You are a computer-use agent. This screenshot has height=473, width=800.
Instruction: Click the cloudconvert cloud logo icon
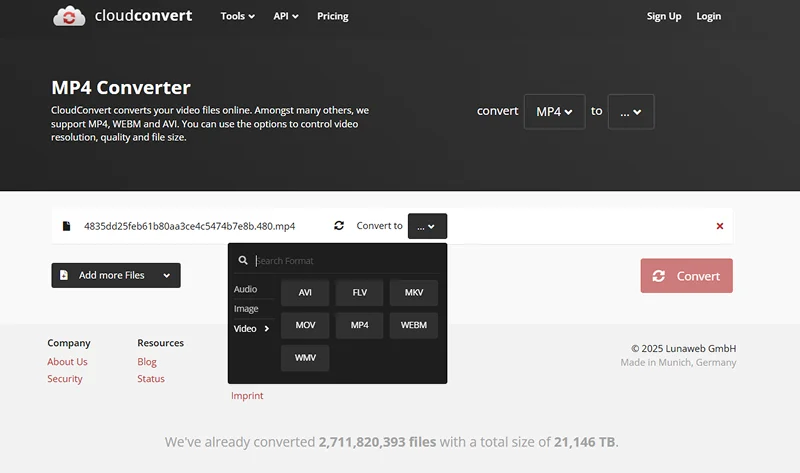(69, 16)
